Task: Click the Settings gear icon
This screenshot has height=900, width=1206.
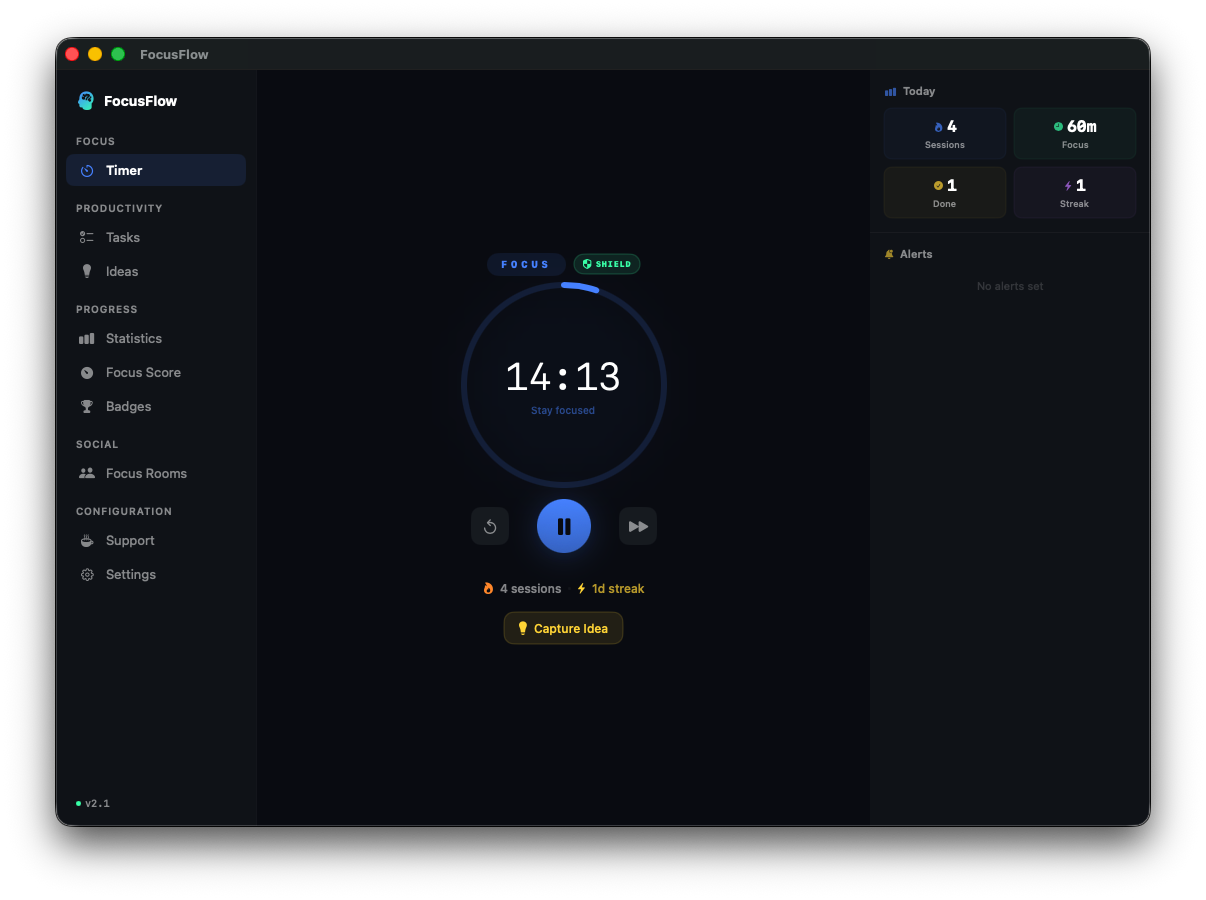Action: pyautogui.click(x=87, y=574)
